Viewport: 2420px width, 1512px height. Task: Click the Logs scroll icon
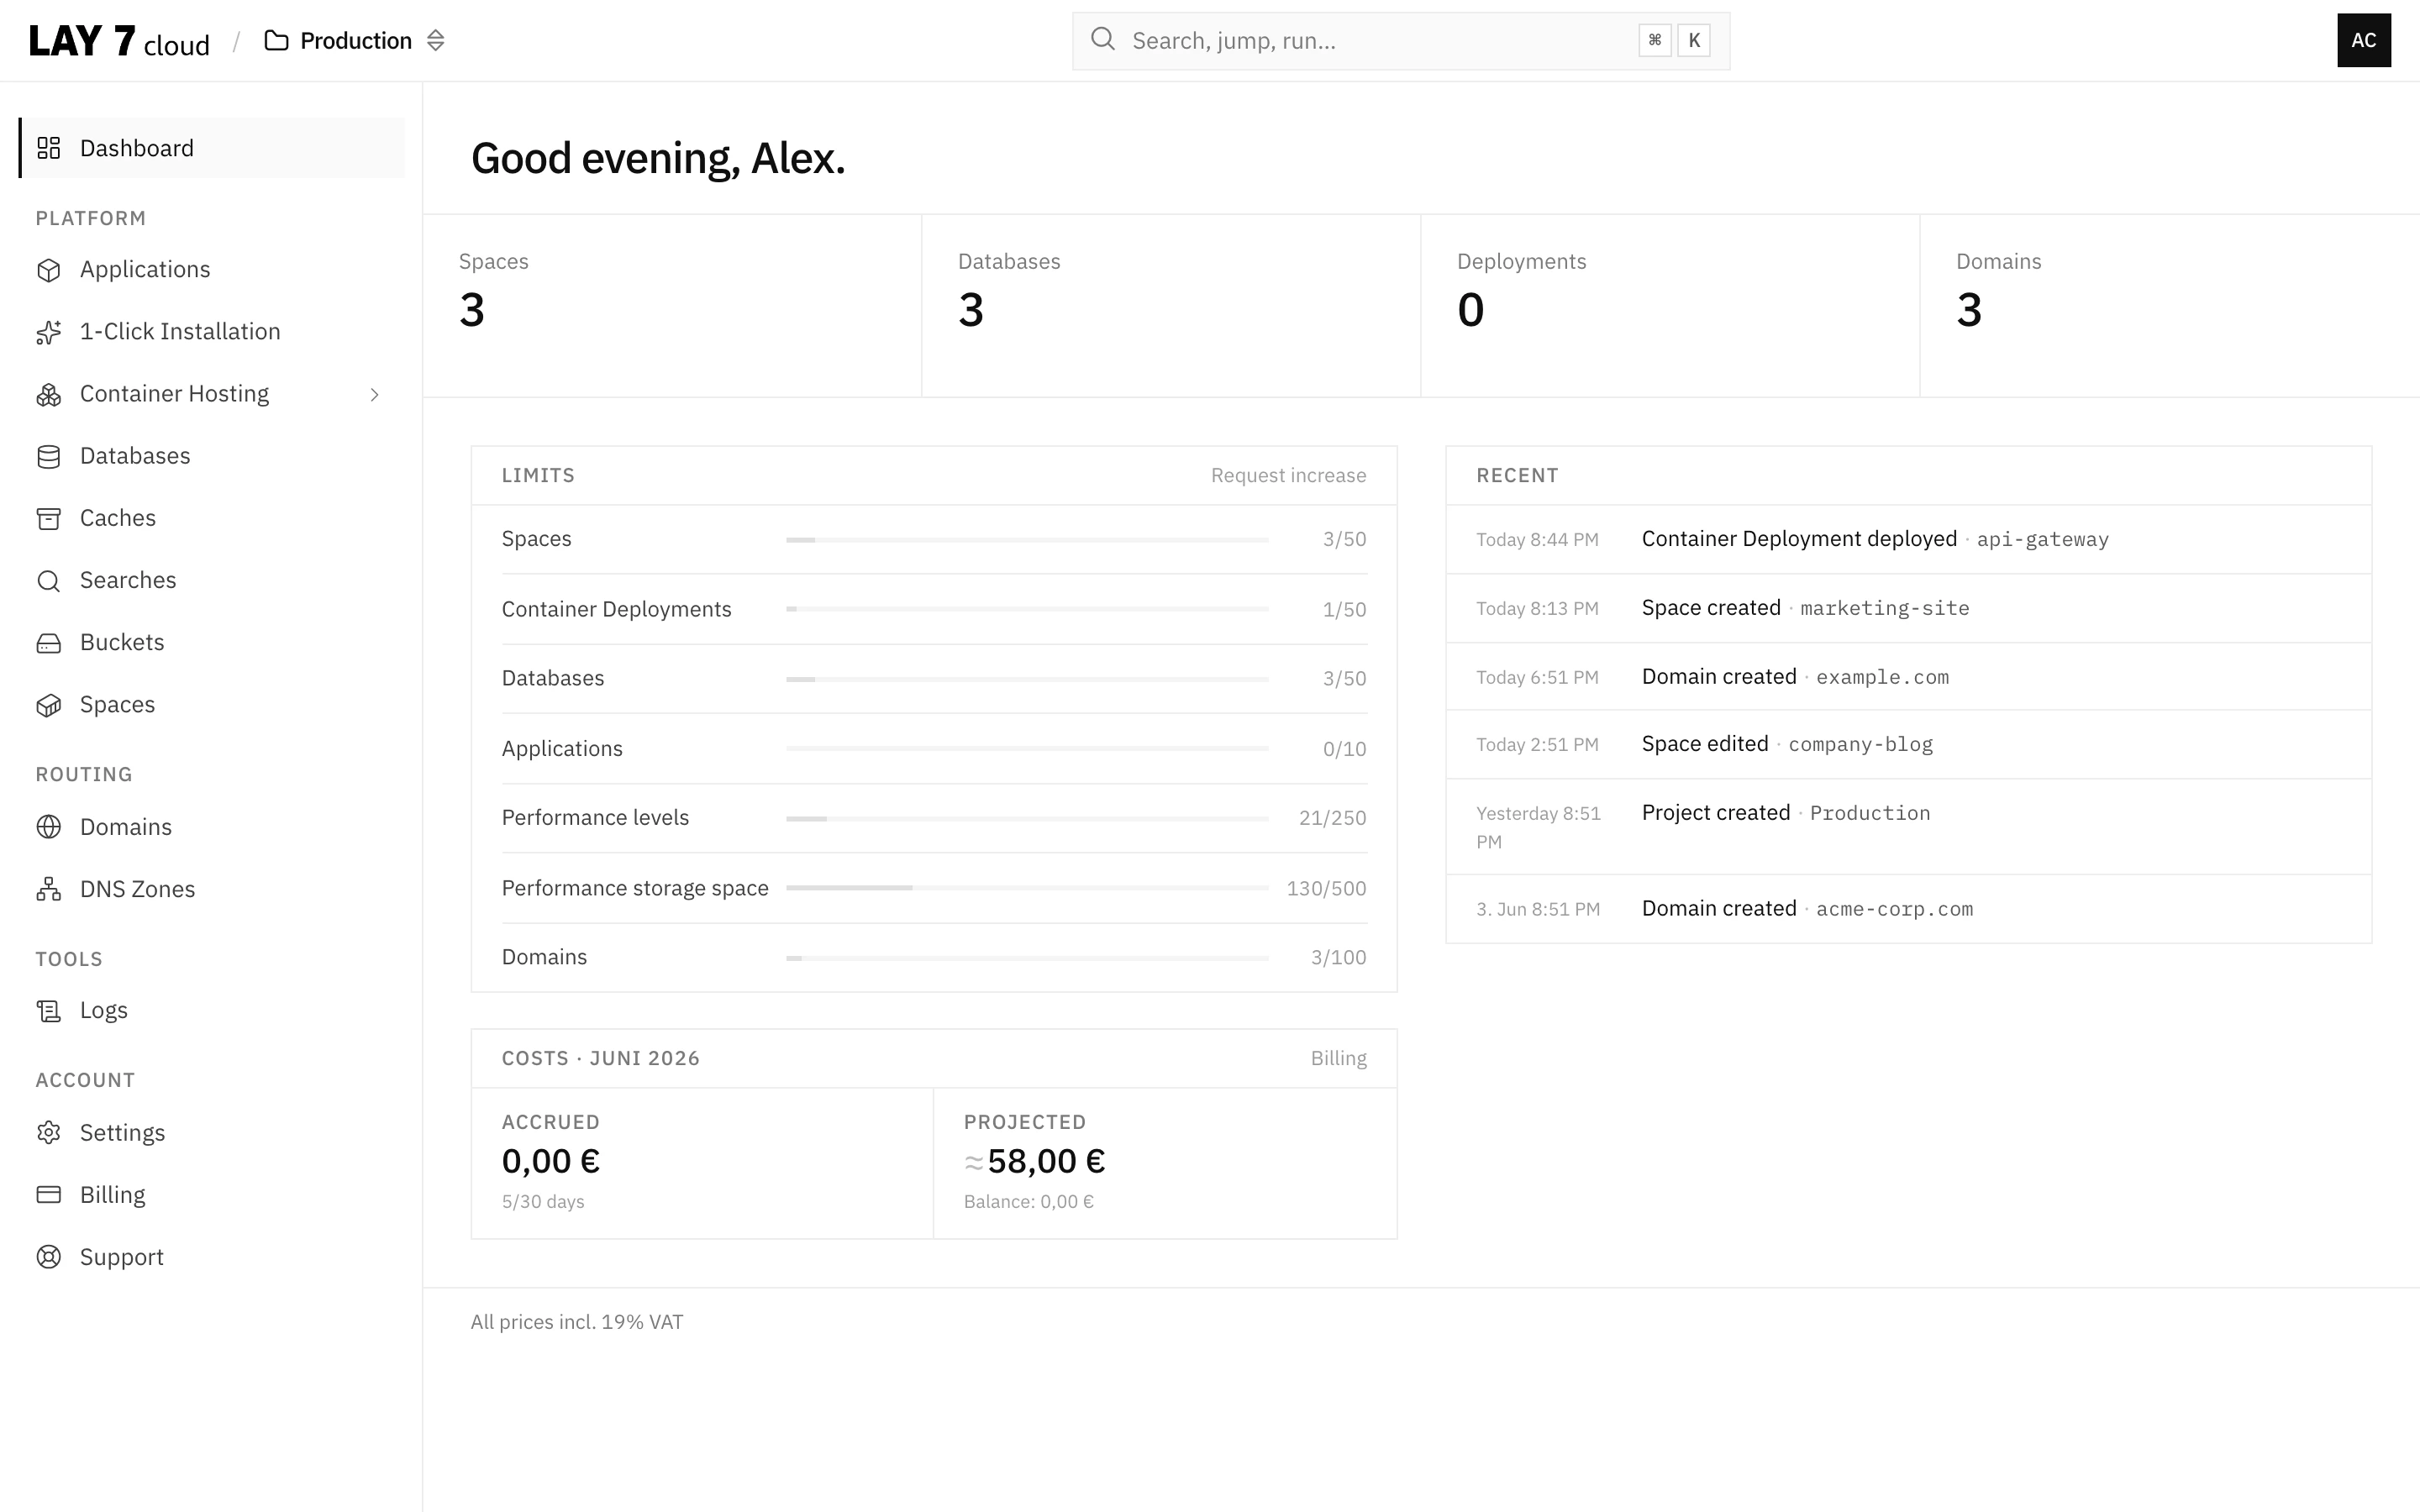pos(48,1011)
